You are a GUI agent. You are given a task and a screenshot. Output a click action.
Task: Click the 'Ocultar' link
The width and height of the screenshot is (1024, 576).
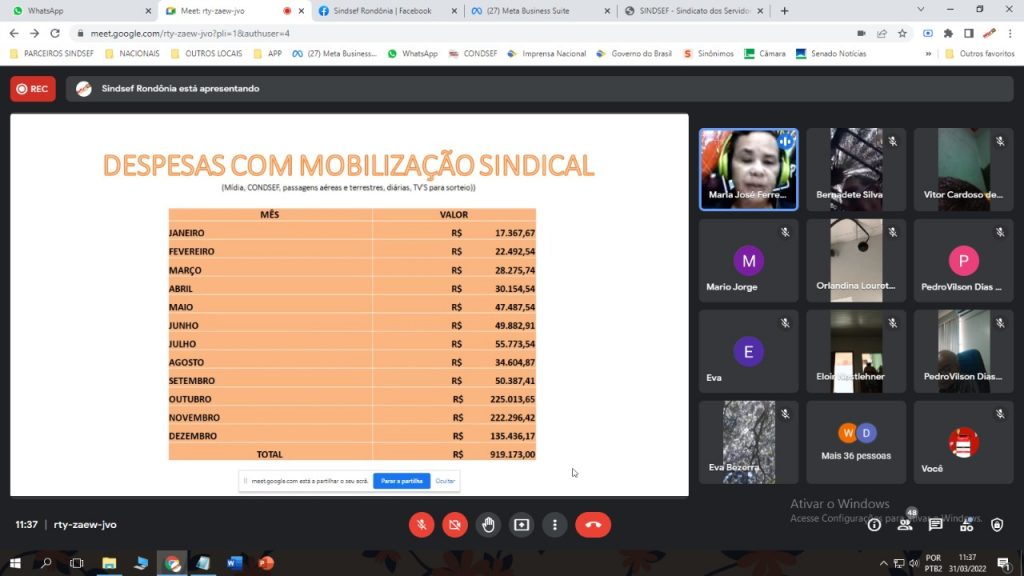(445, 481)
